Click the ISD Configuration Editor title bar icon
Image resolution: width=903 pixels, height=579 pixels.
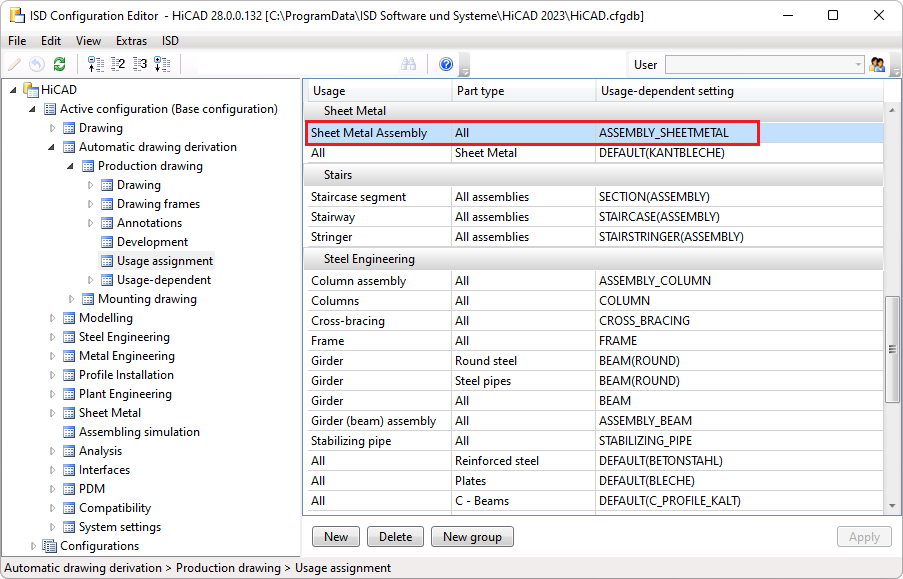(17, 16)
